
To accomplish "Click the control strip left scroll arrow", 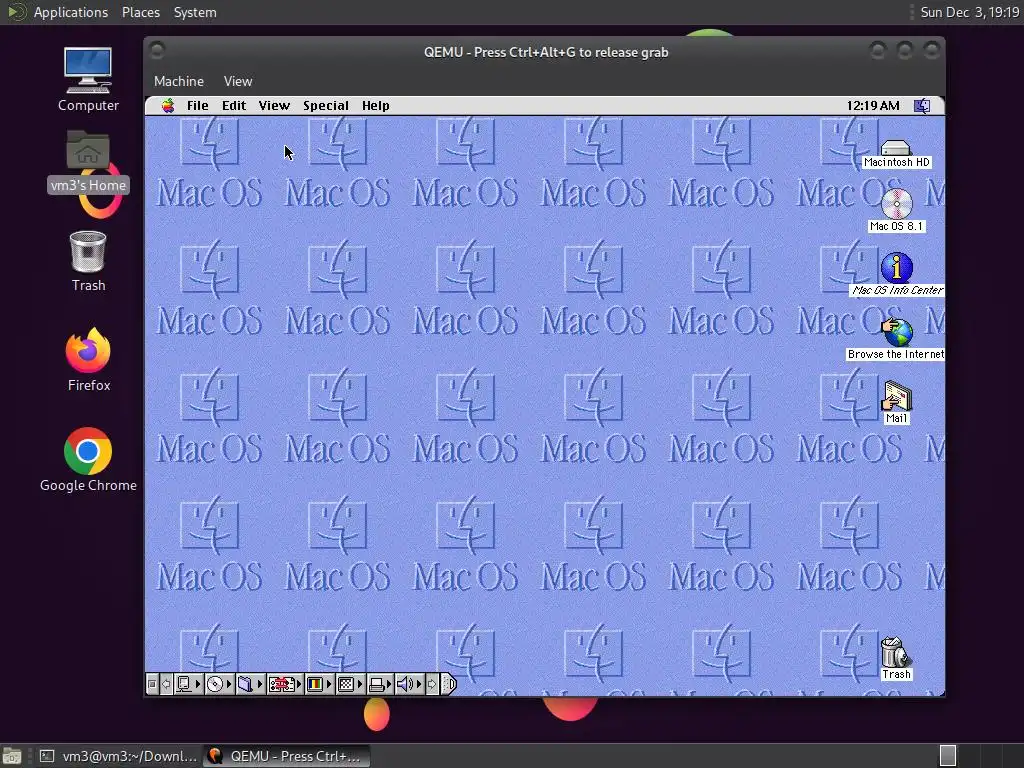I will [167, 684].
